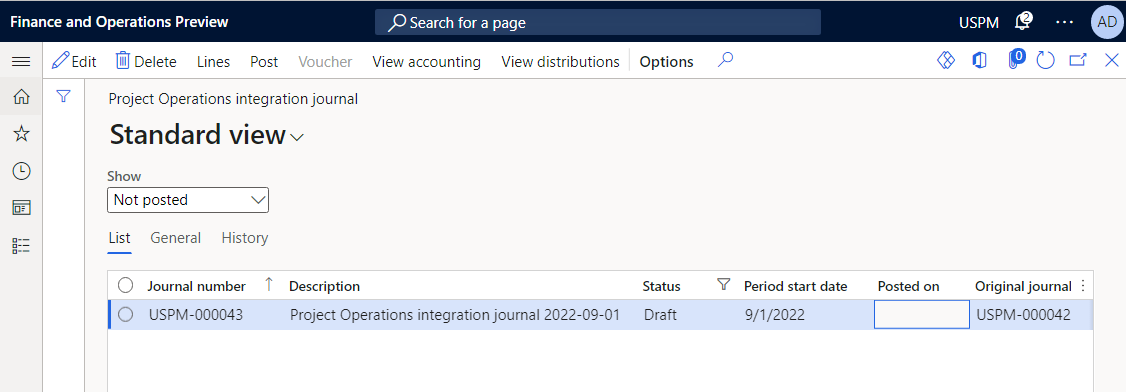
Task: Click the Status column filter icon
Action: [x=724, y=285]
